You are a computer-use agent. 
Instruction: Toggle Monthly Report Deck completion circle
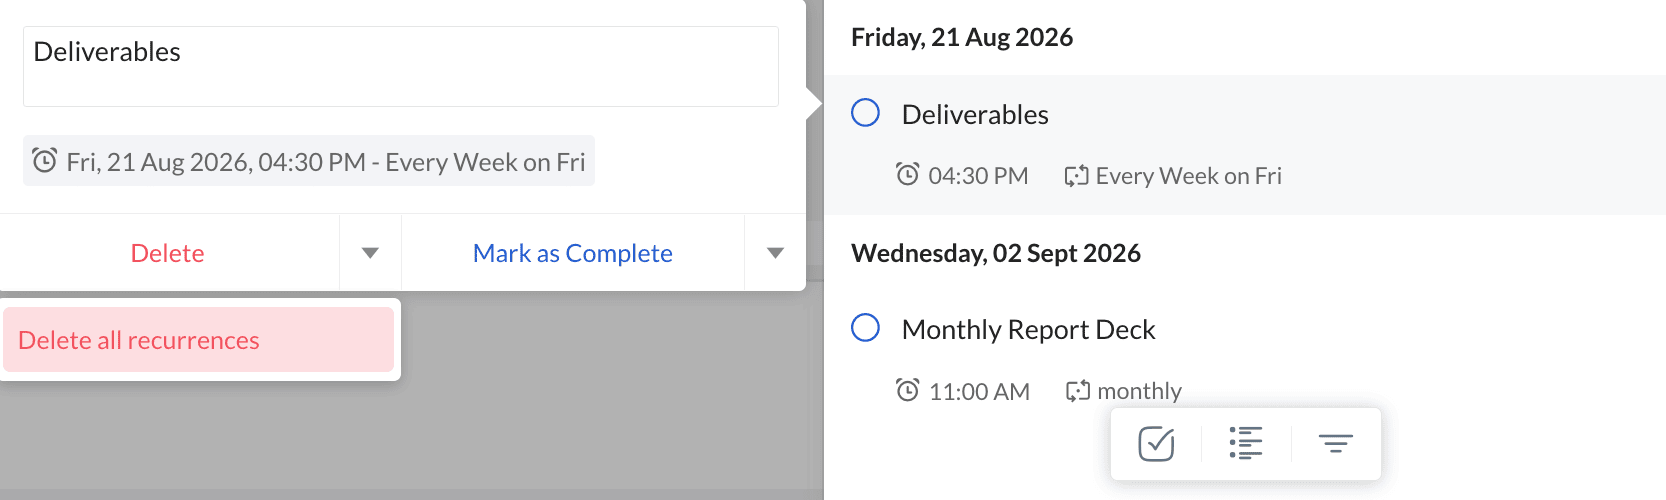coord(865,327)
